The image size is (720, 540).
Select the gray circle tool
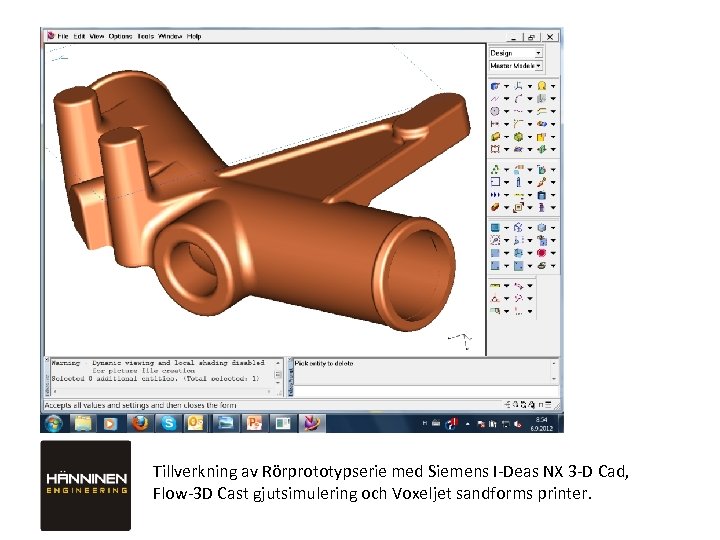(495, 111)
